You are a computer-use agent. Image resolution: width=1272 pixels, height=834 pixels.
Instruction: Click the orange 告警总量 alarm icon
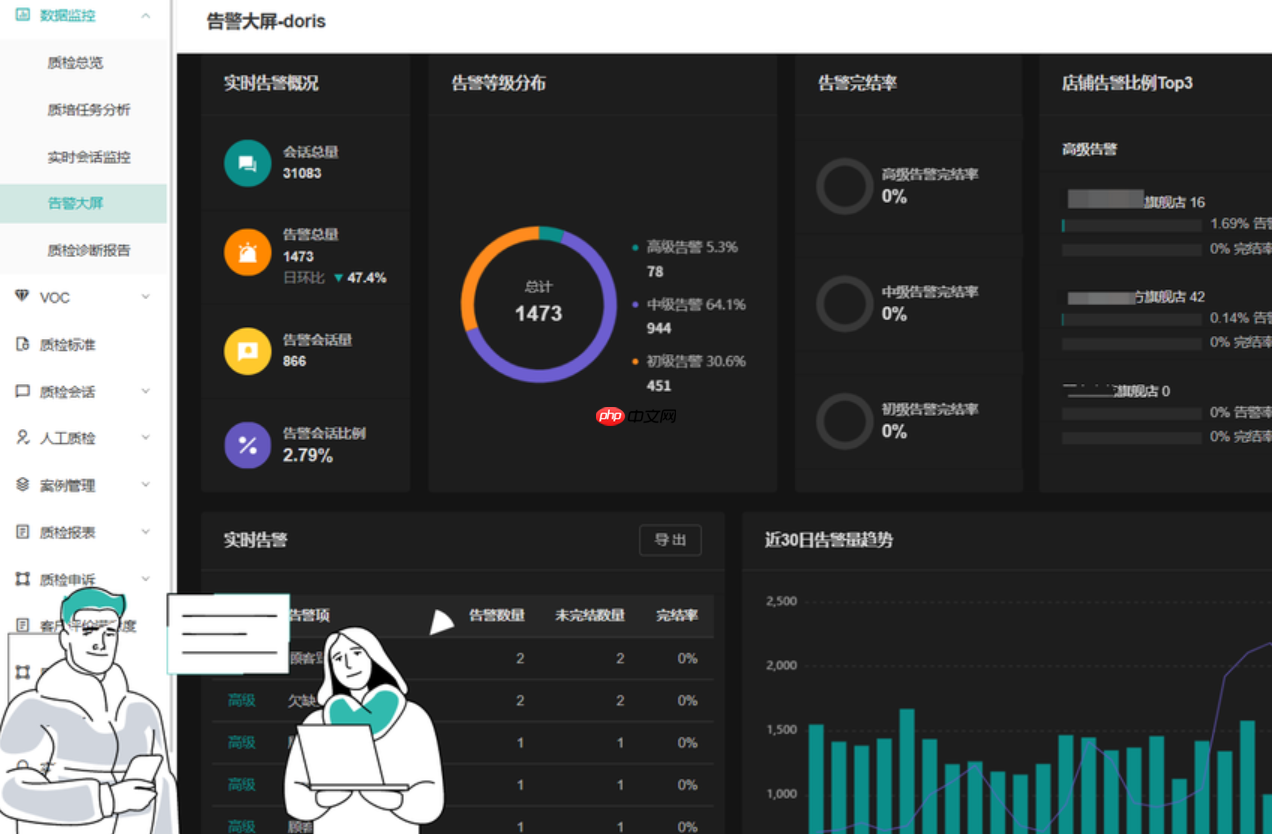[246, 252]
